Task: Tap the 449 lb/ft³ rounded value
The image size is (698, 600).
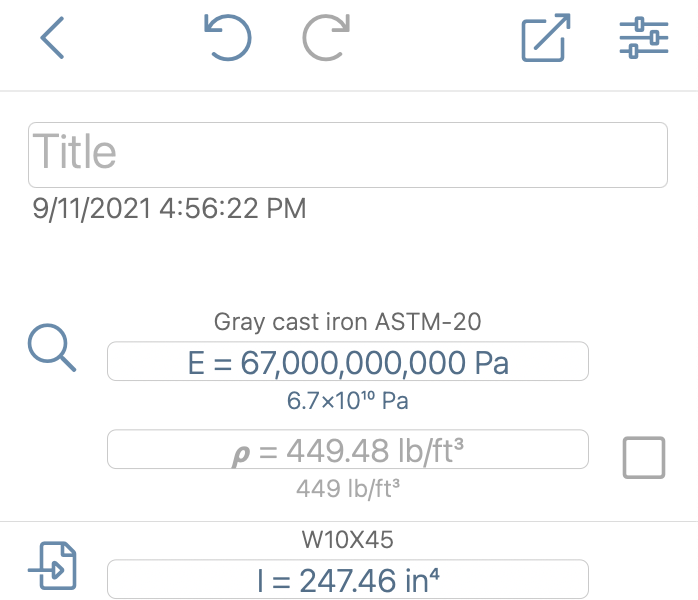Action: click(x=348, y=488)
